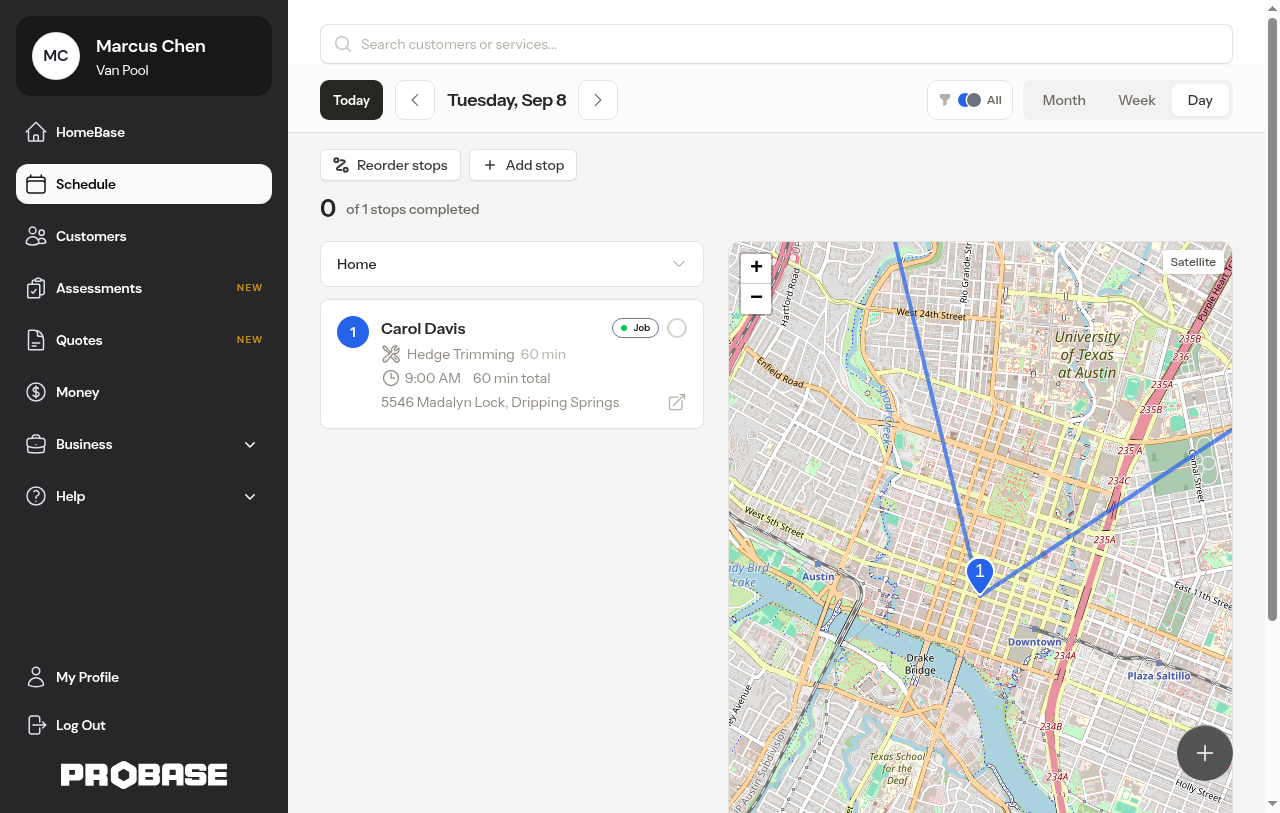The height and width of the screenshot is (813, 1280).
Task: Click Add stop button
Action: 523,165
